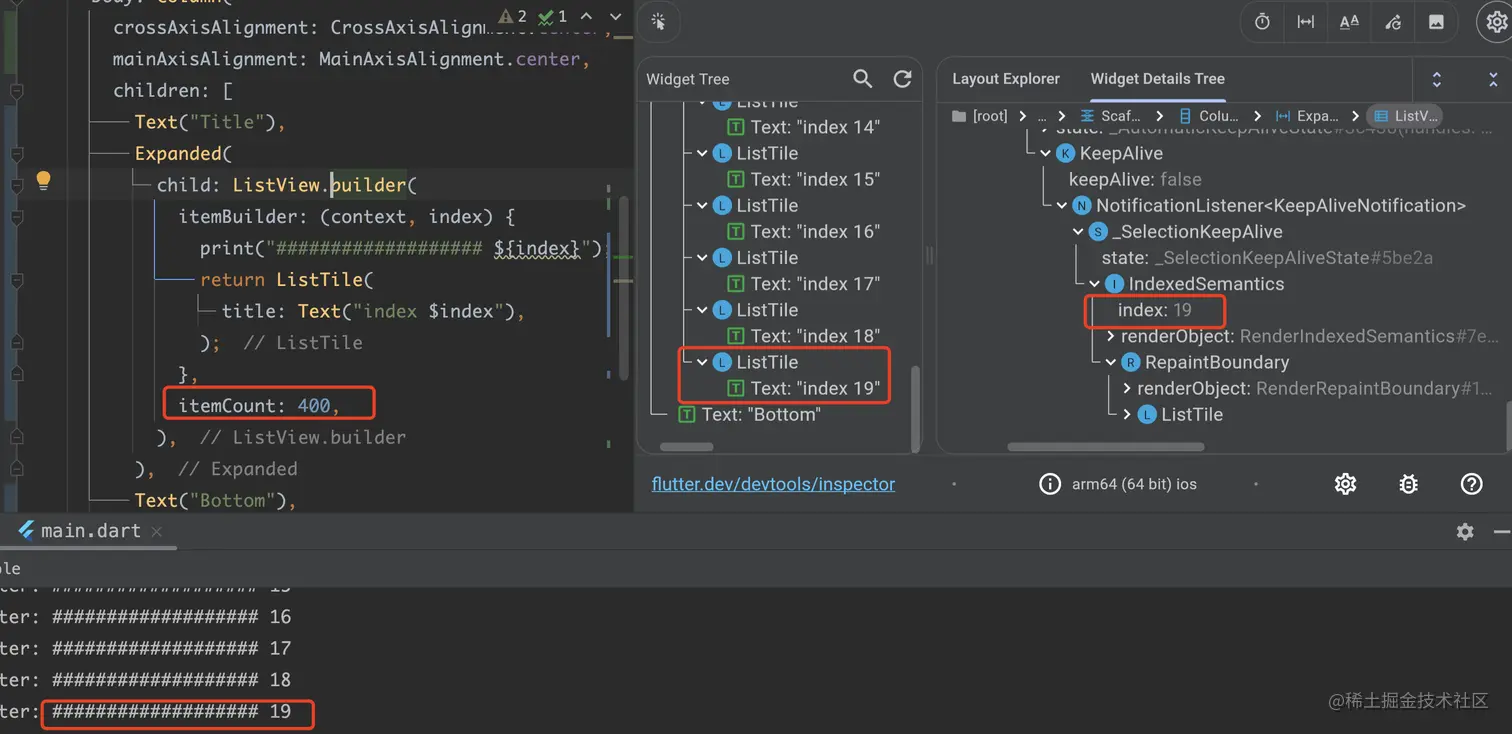Expand renderObject: RenderIndexedSemantics row
1512x734 pixels.
click(x=1111, y=336)
